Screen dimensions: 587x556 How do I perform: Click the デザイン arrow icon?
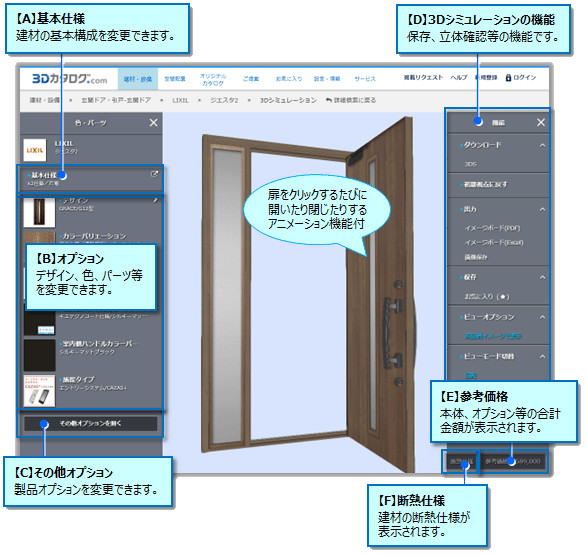coord(155,200)
